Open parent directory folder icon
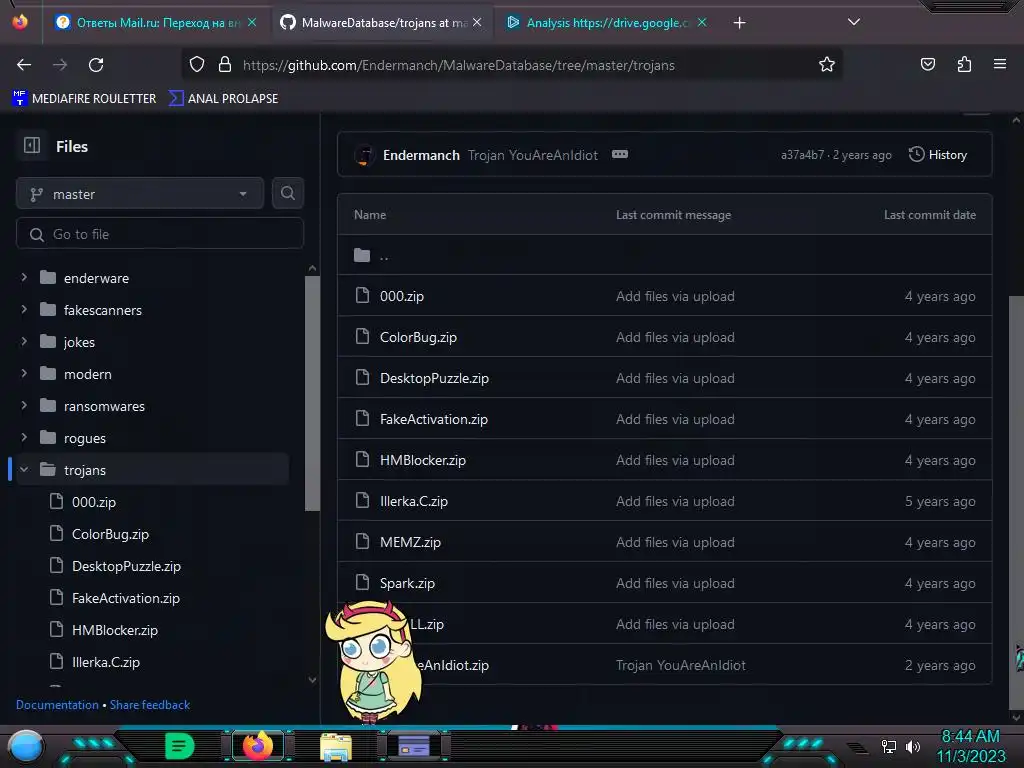1024x768 pixels. [362, 255]
